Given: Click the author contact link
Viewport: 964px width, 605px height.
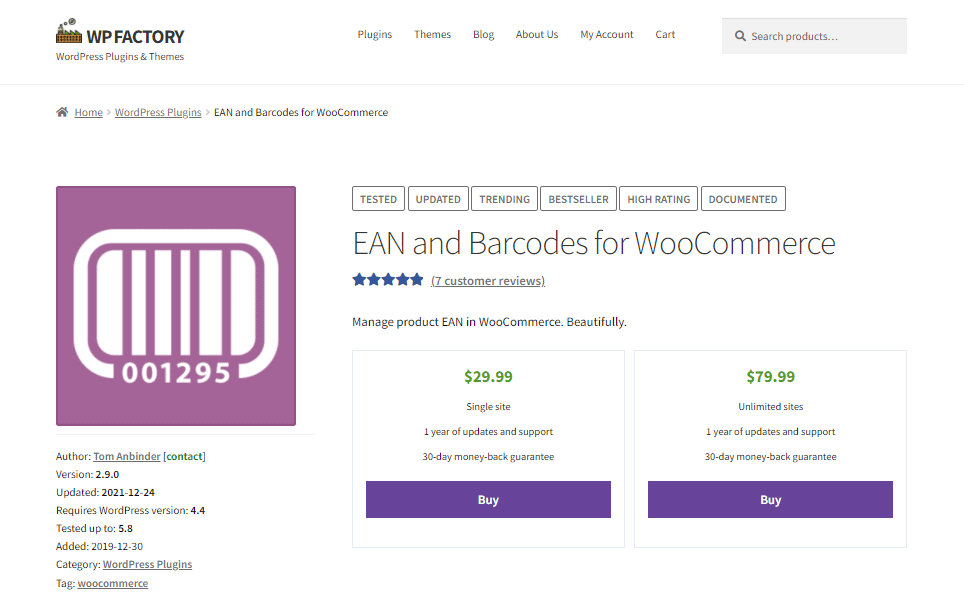Looking at the screenshot, I should coord(184,456).
